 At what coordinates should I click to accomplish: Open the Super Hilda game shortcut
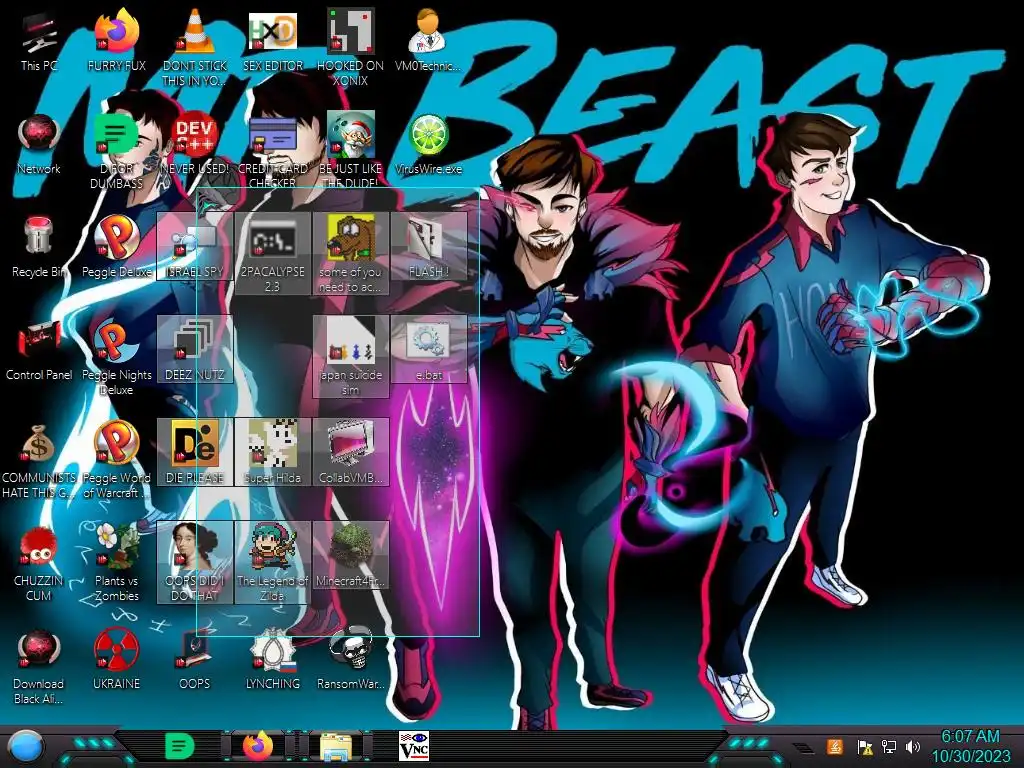[x=273, y=453]
